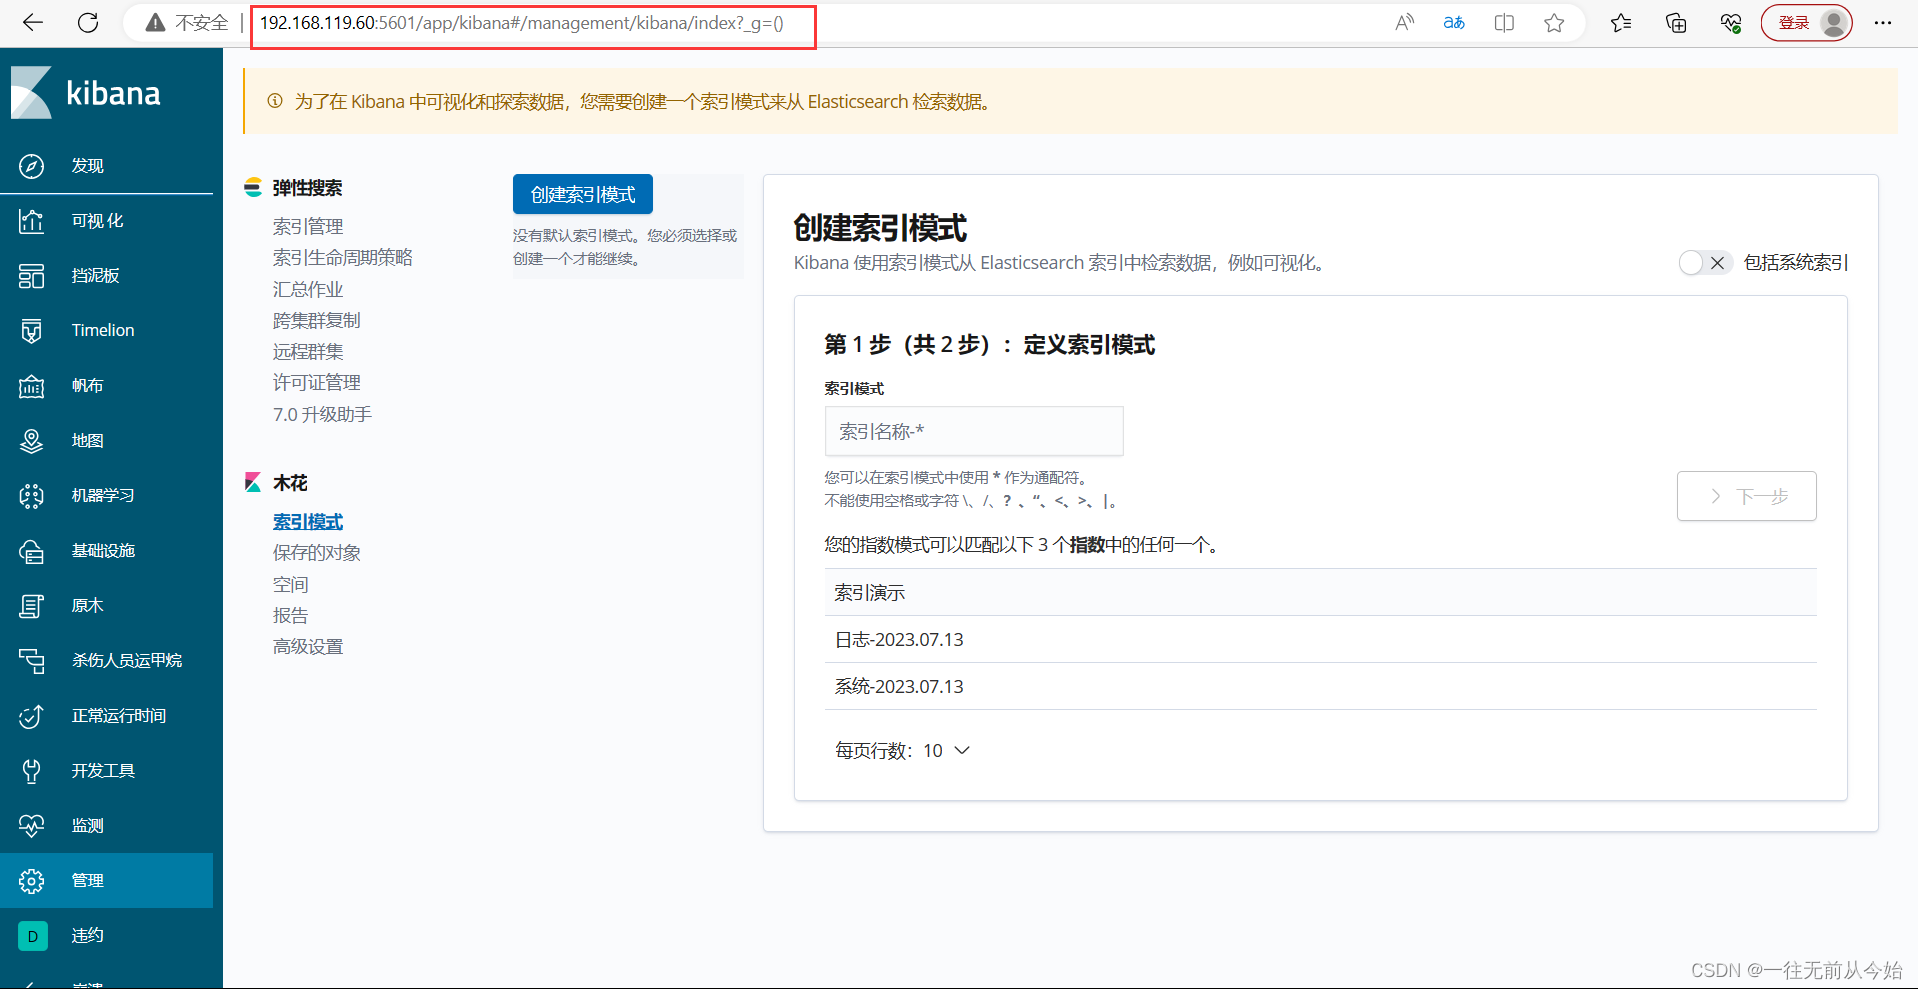
Task: Open Advanced Settings (高级设置) link
Action: (x=308, y=647)
